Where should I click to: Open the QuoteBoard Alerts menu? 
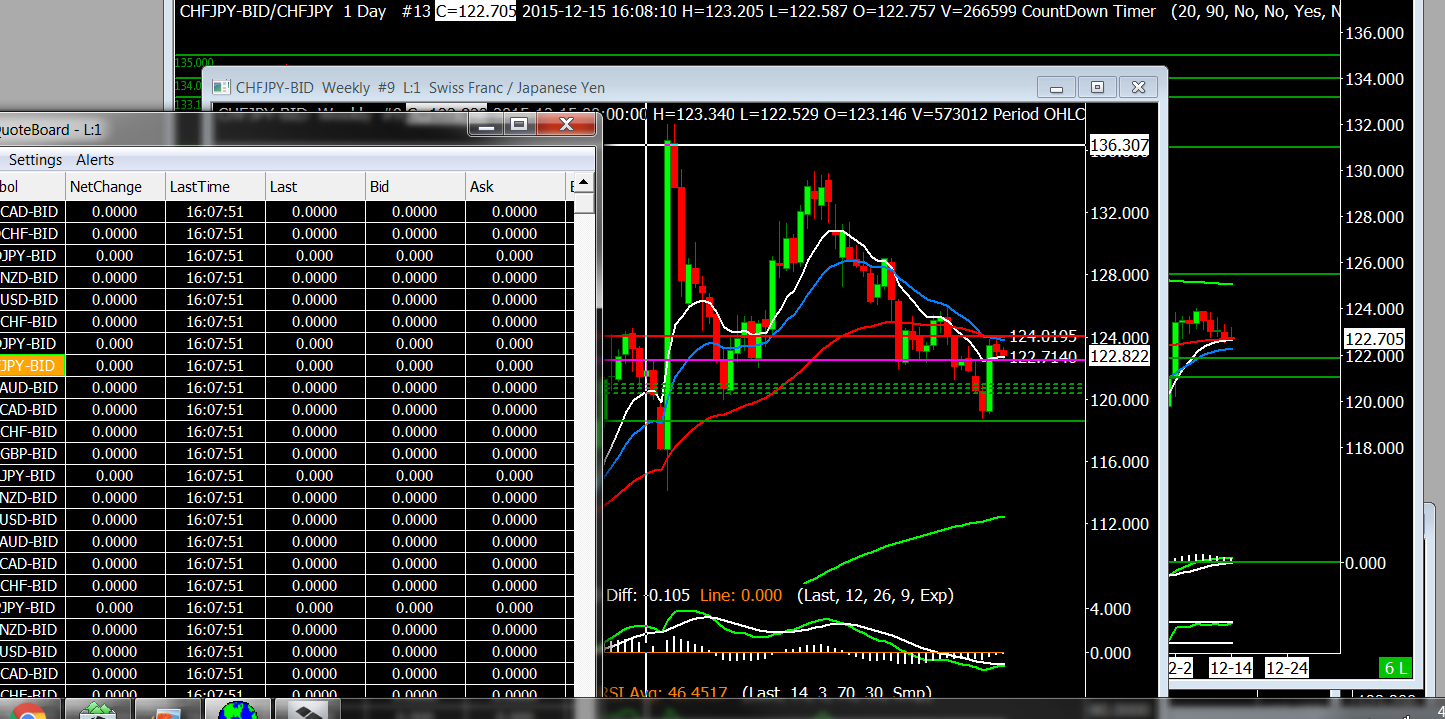tap(95, 160)
